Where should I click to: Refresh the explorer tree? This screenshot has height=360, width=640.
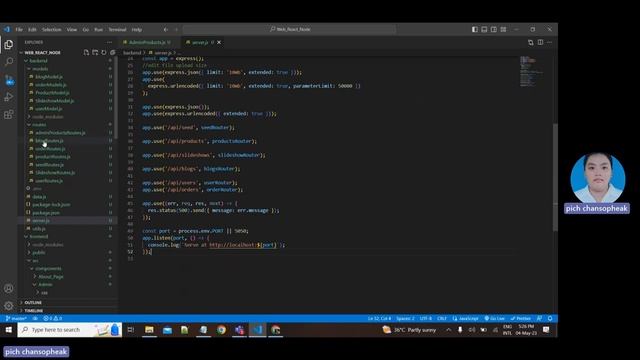[104, 53]
